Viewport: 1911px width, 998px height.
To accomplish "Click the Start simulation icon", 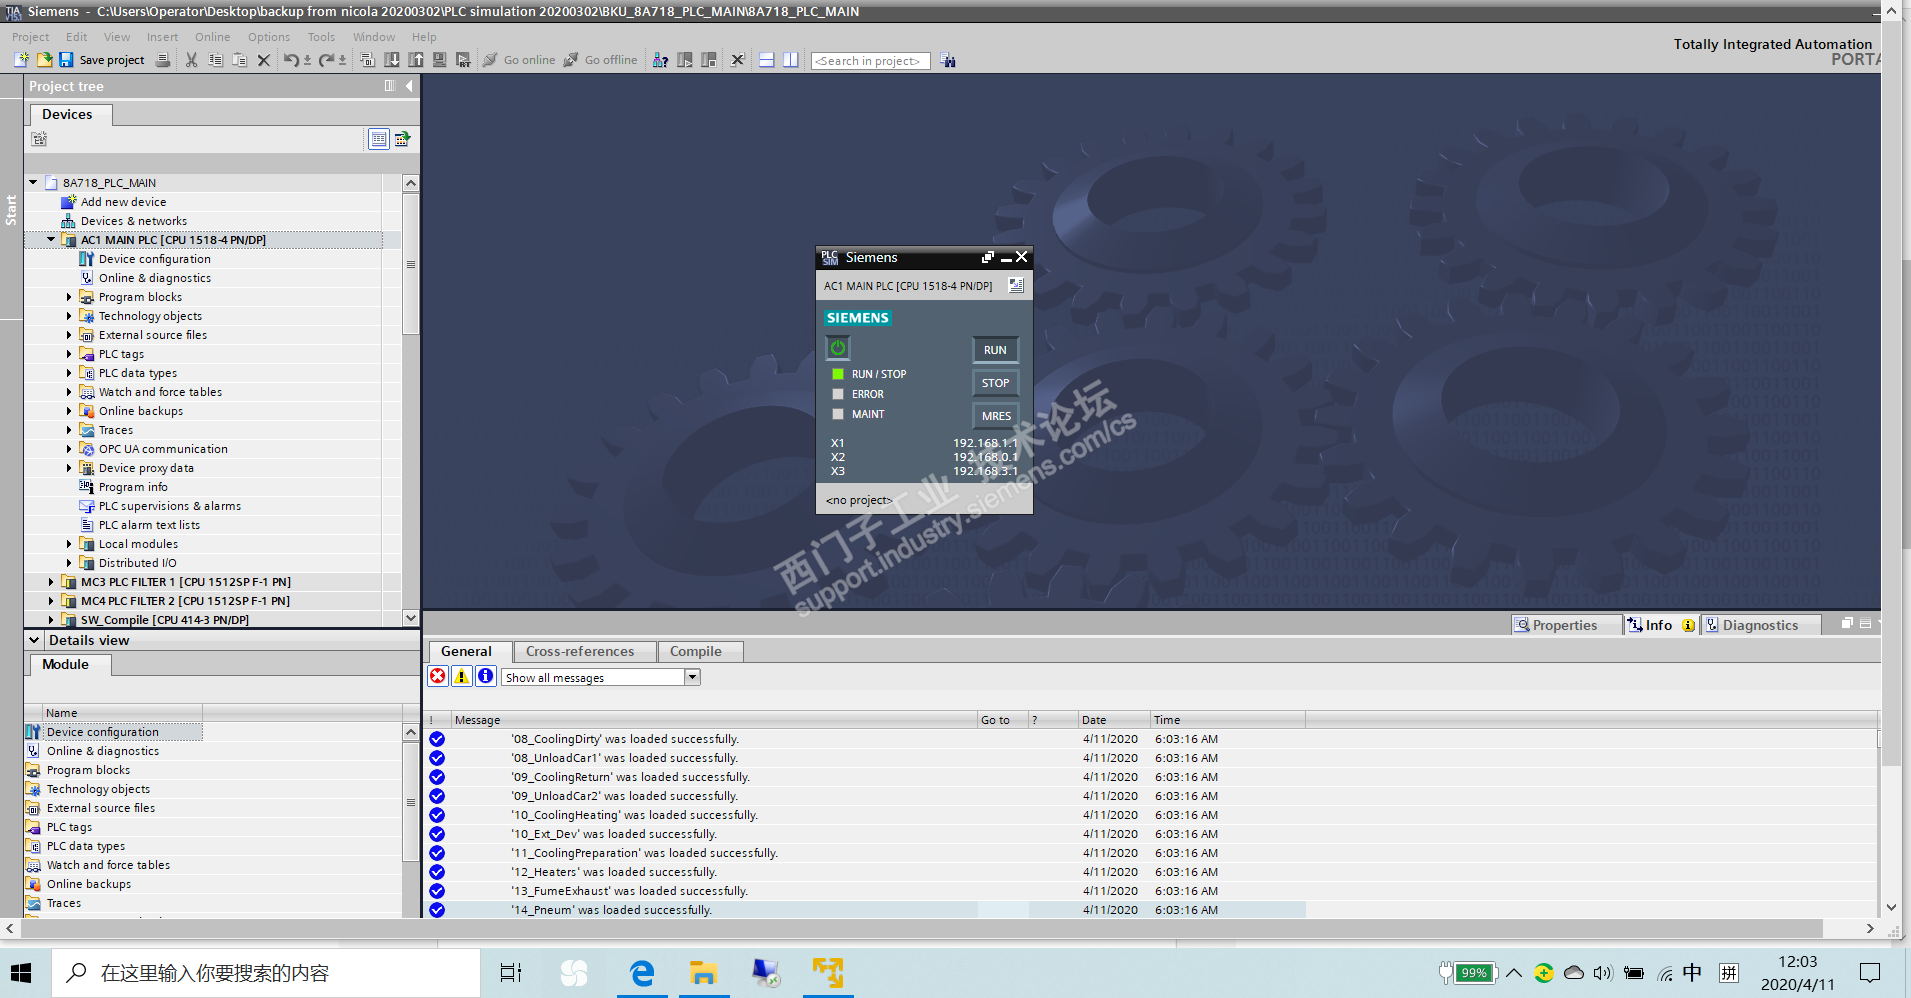I will coord(440,60).
